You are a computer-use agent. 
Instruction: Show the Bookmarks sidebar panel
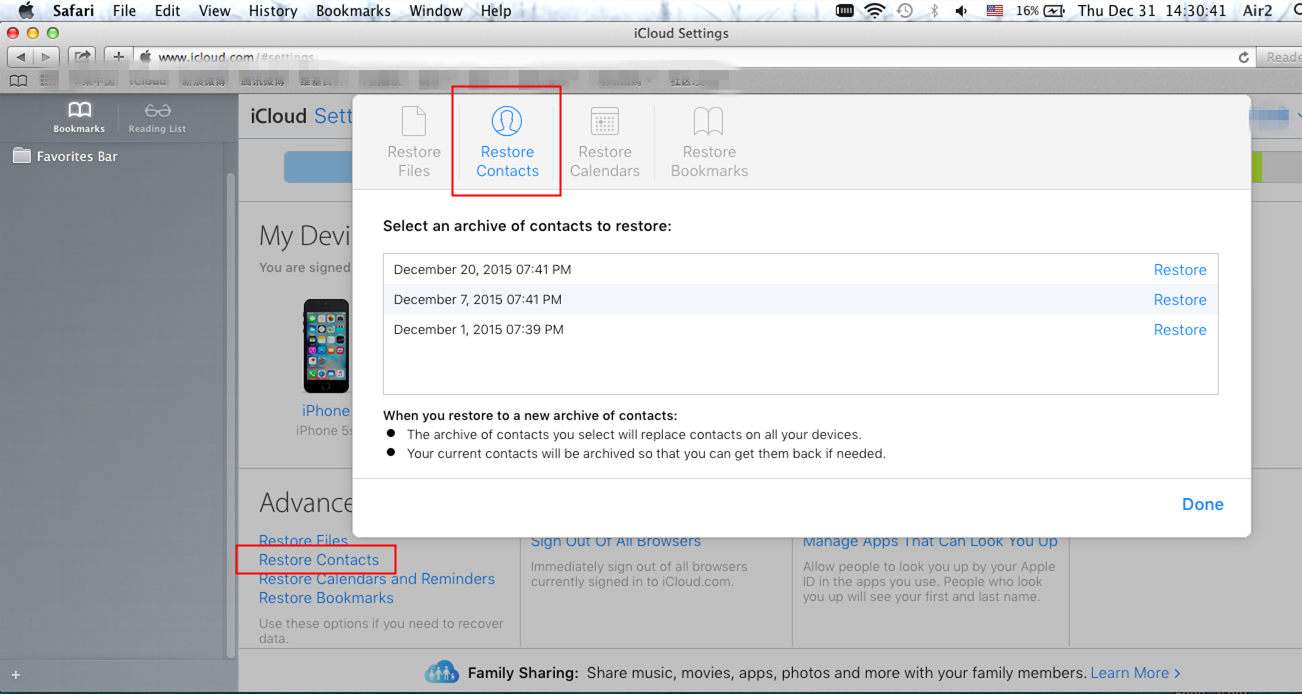79,117
